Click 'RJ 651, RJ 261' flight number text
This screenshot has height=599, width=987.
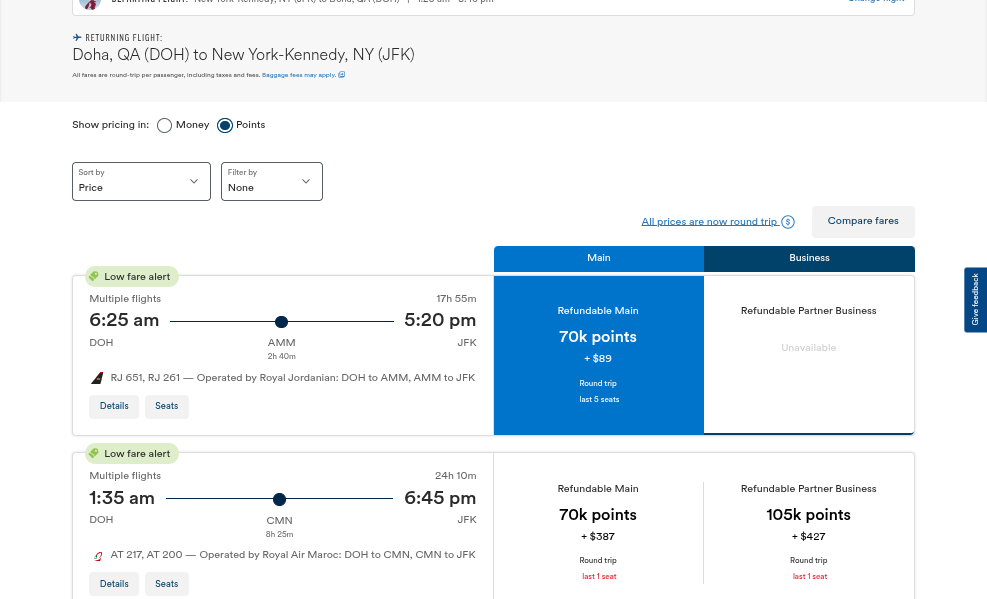145,378
